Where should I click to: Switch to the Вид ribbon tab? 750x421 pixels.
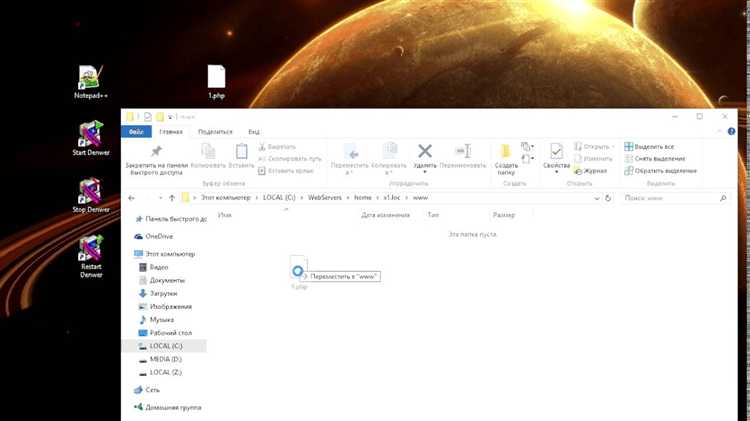(254, 132)
